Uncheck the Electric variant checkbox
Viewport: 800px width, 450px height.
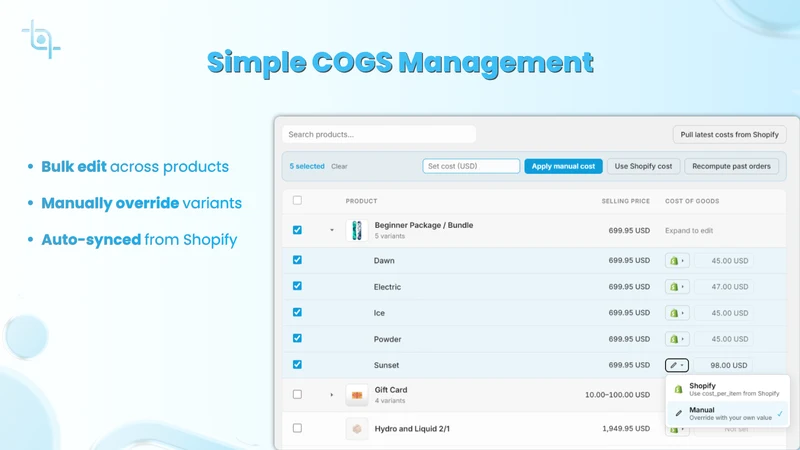coord(297,286)
